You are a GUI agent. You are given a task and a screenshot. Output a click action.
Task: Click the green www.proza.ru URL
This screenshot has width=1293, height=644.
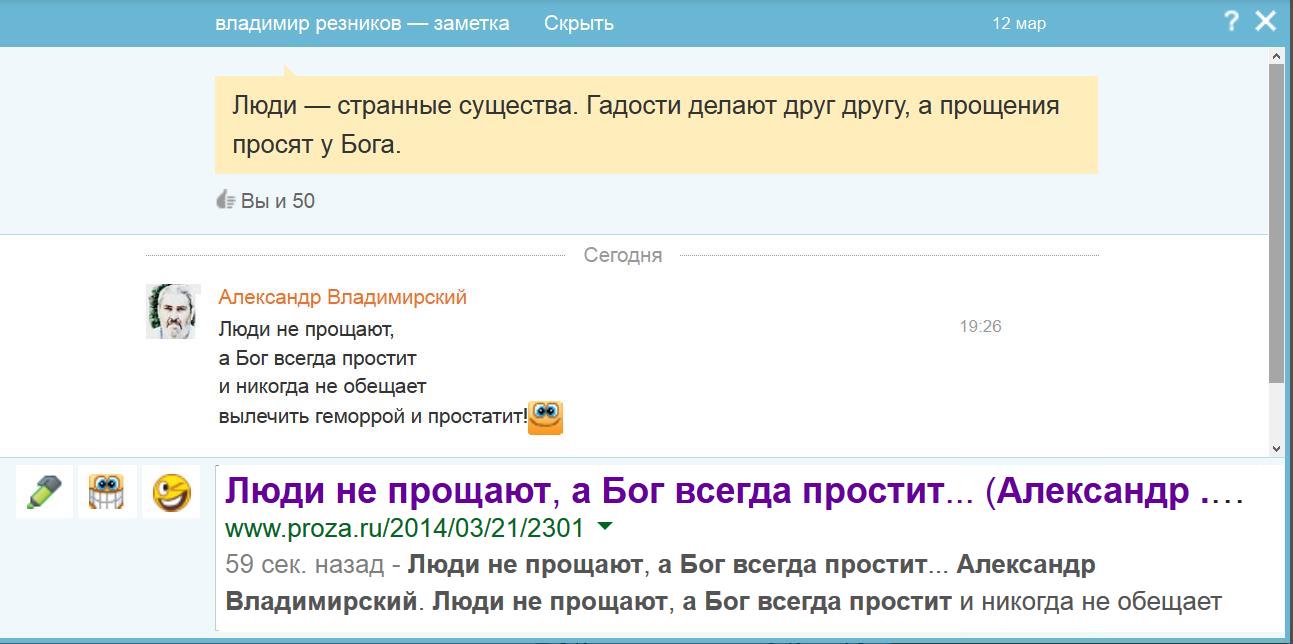404,527
